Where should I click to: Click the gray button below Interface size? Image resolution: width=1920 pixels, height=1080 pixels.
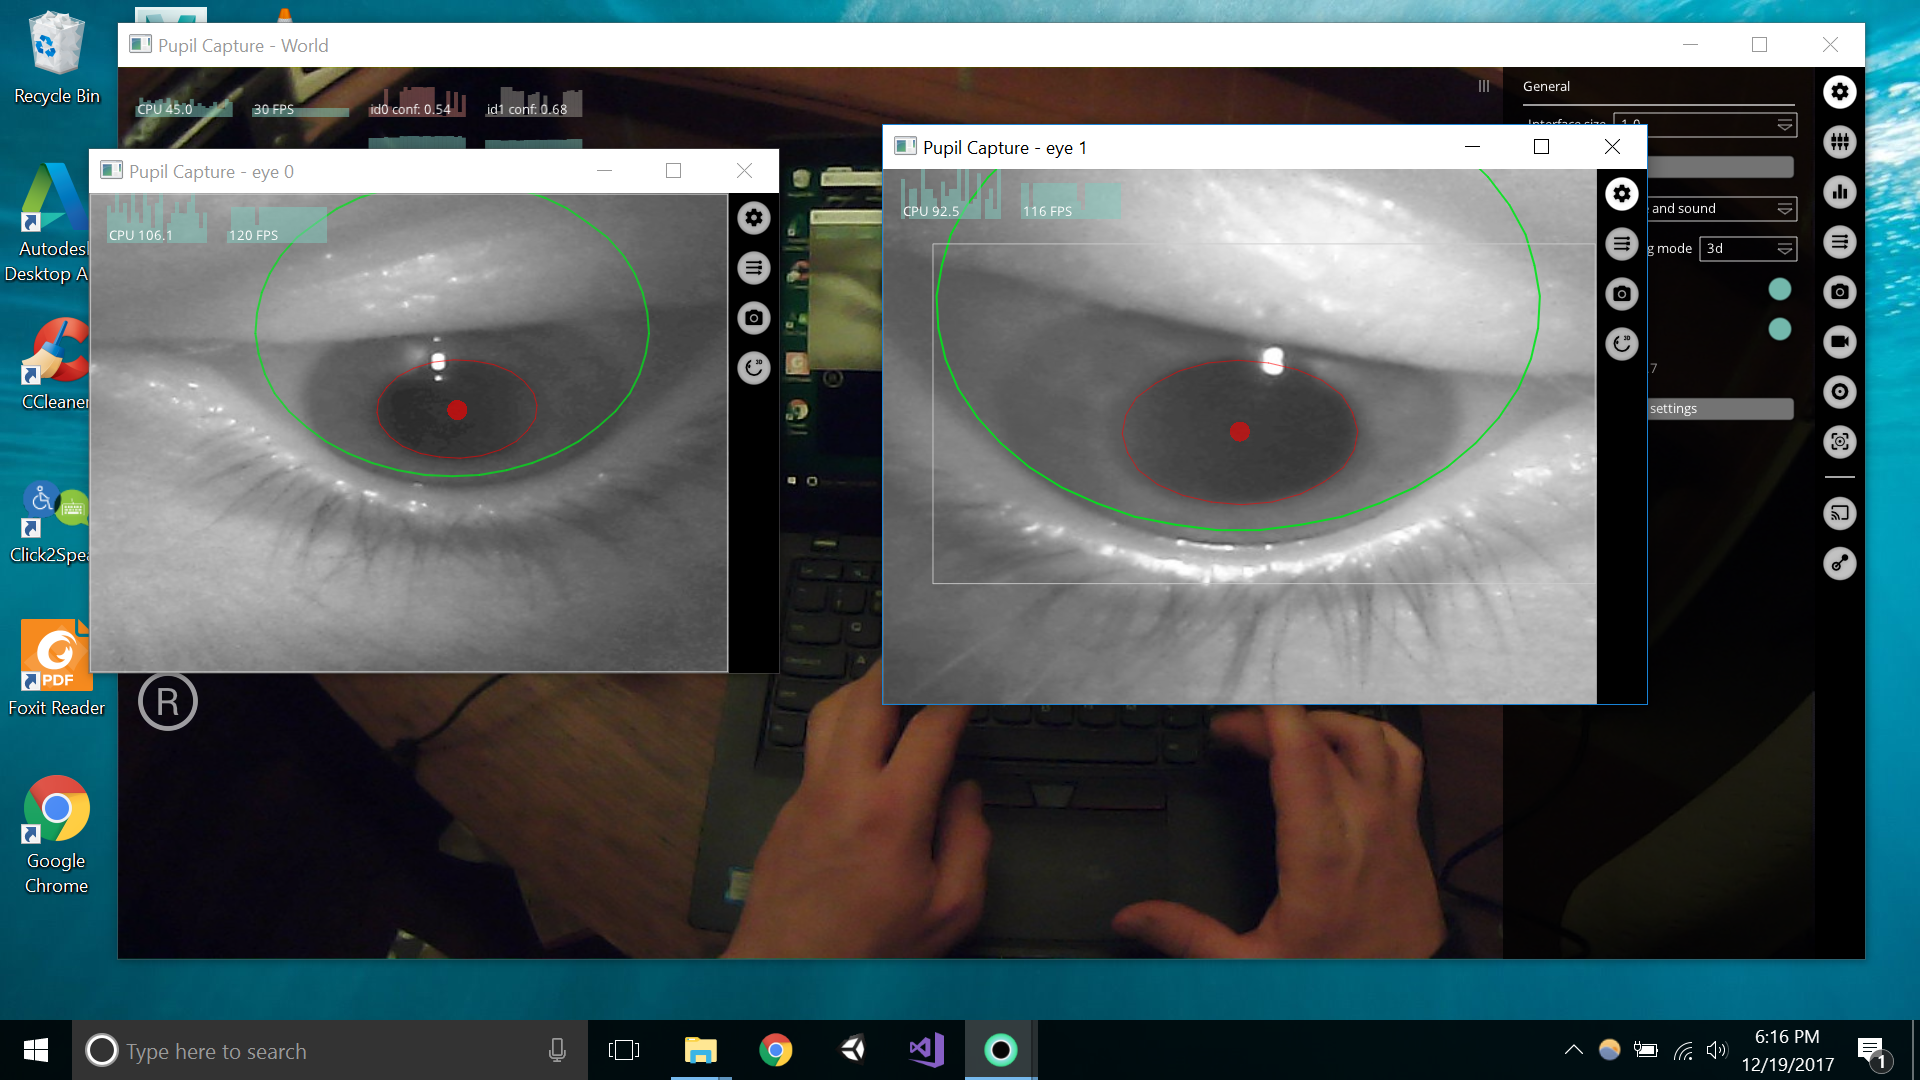[1720, 167]
